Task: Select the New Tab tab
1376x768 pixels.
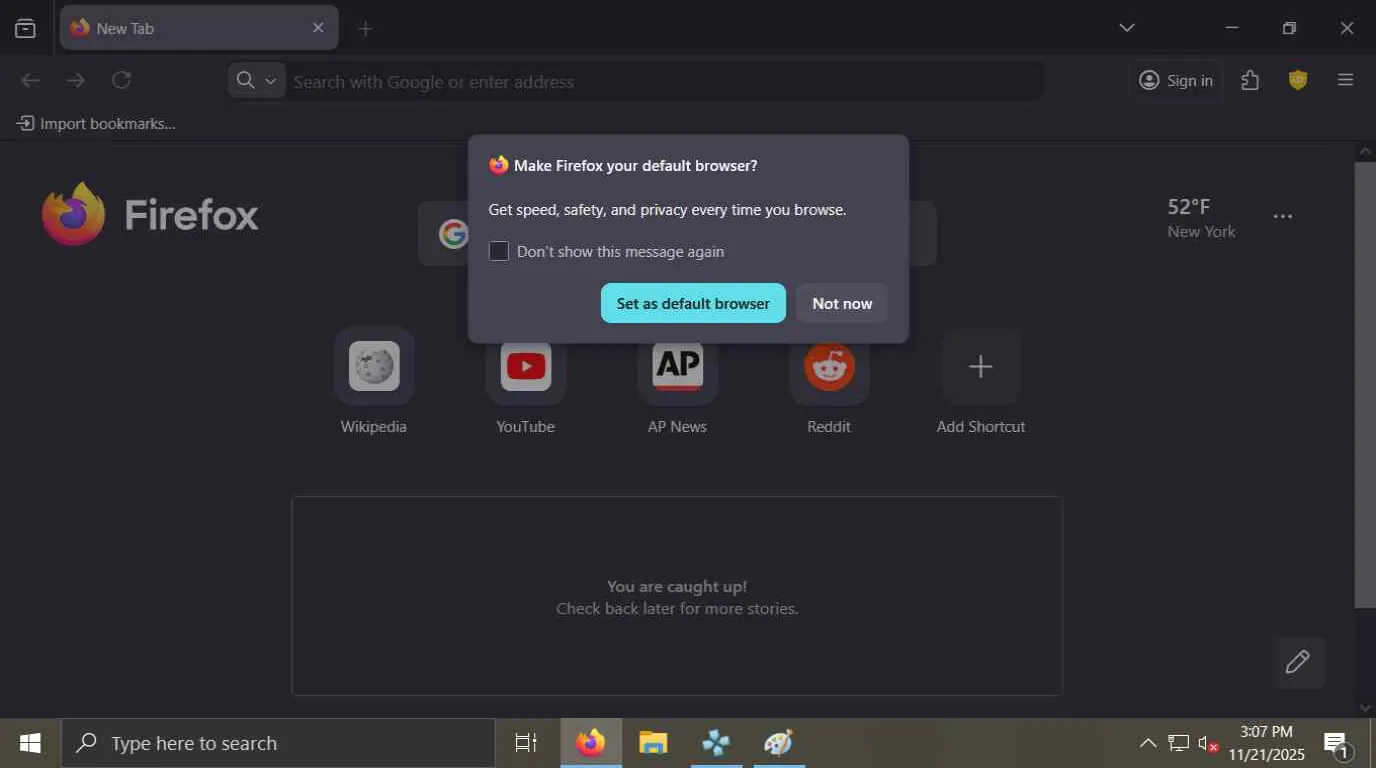Action: (x=199, y=28)
